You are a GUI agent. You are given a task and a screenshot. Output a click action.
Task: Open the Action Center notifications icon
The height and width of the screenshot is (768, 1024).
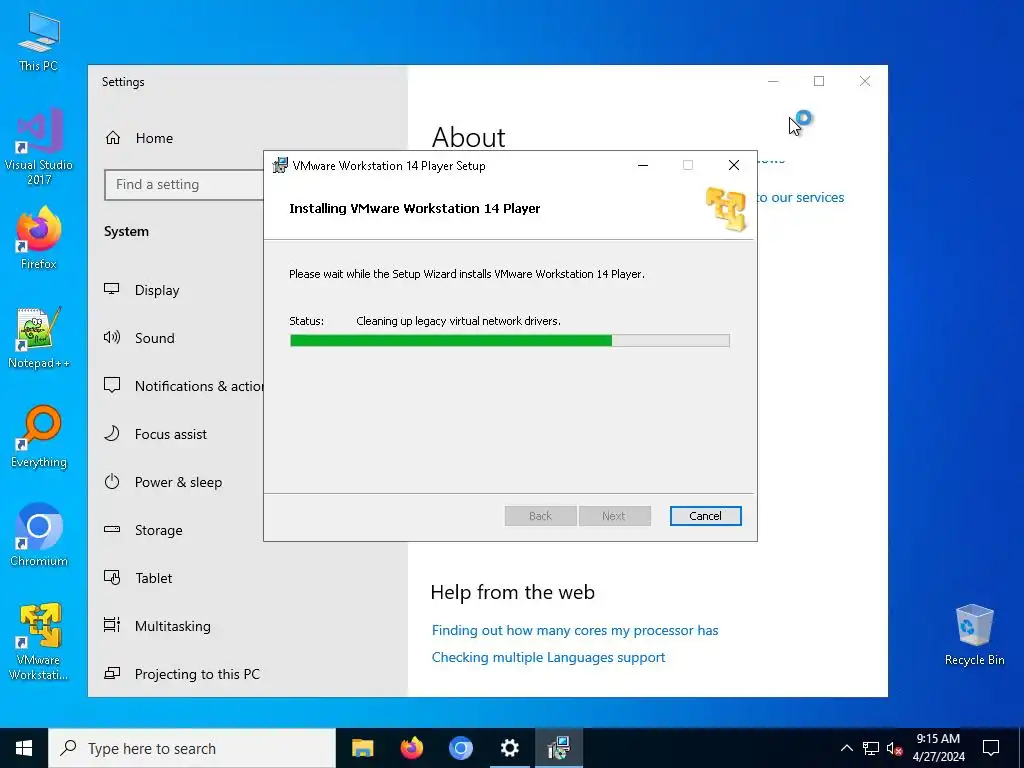coord(991,748)
